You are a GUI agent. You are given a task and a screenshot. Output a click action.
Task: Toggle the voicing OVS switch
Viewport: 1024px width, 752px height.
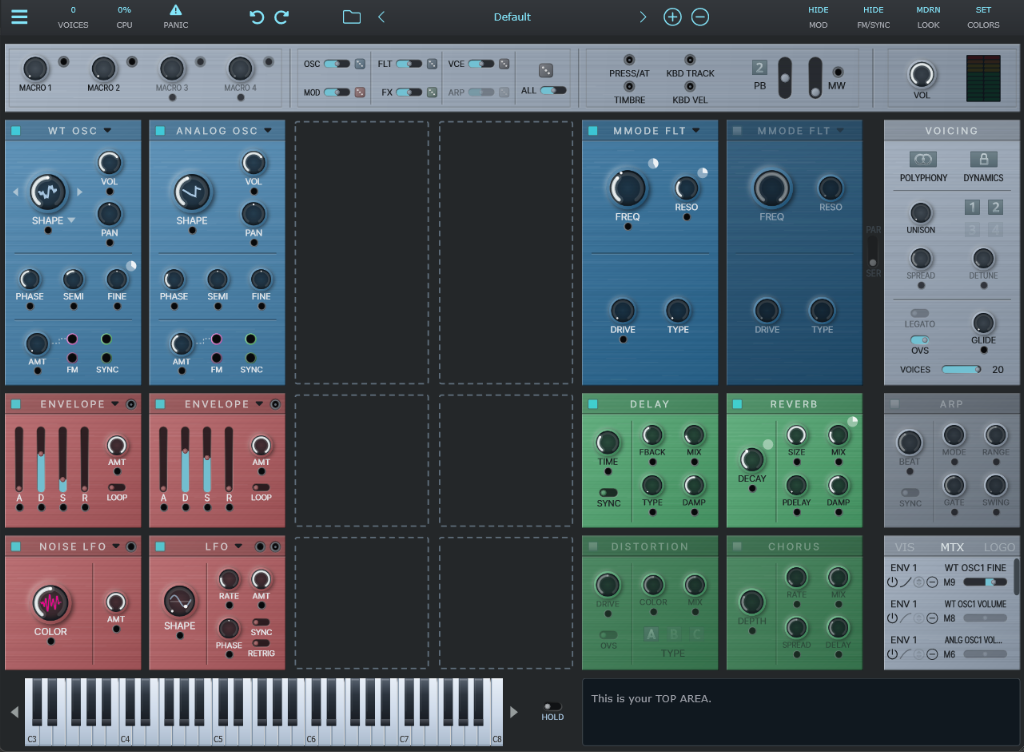coord(920,340)
